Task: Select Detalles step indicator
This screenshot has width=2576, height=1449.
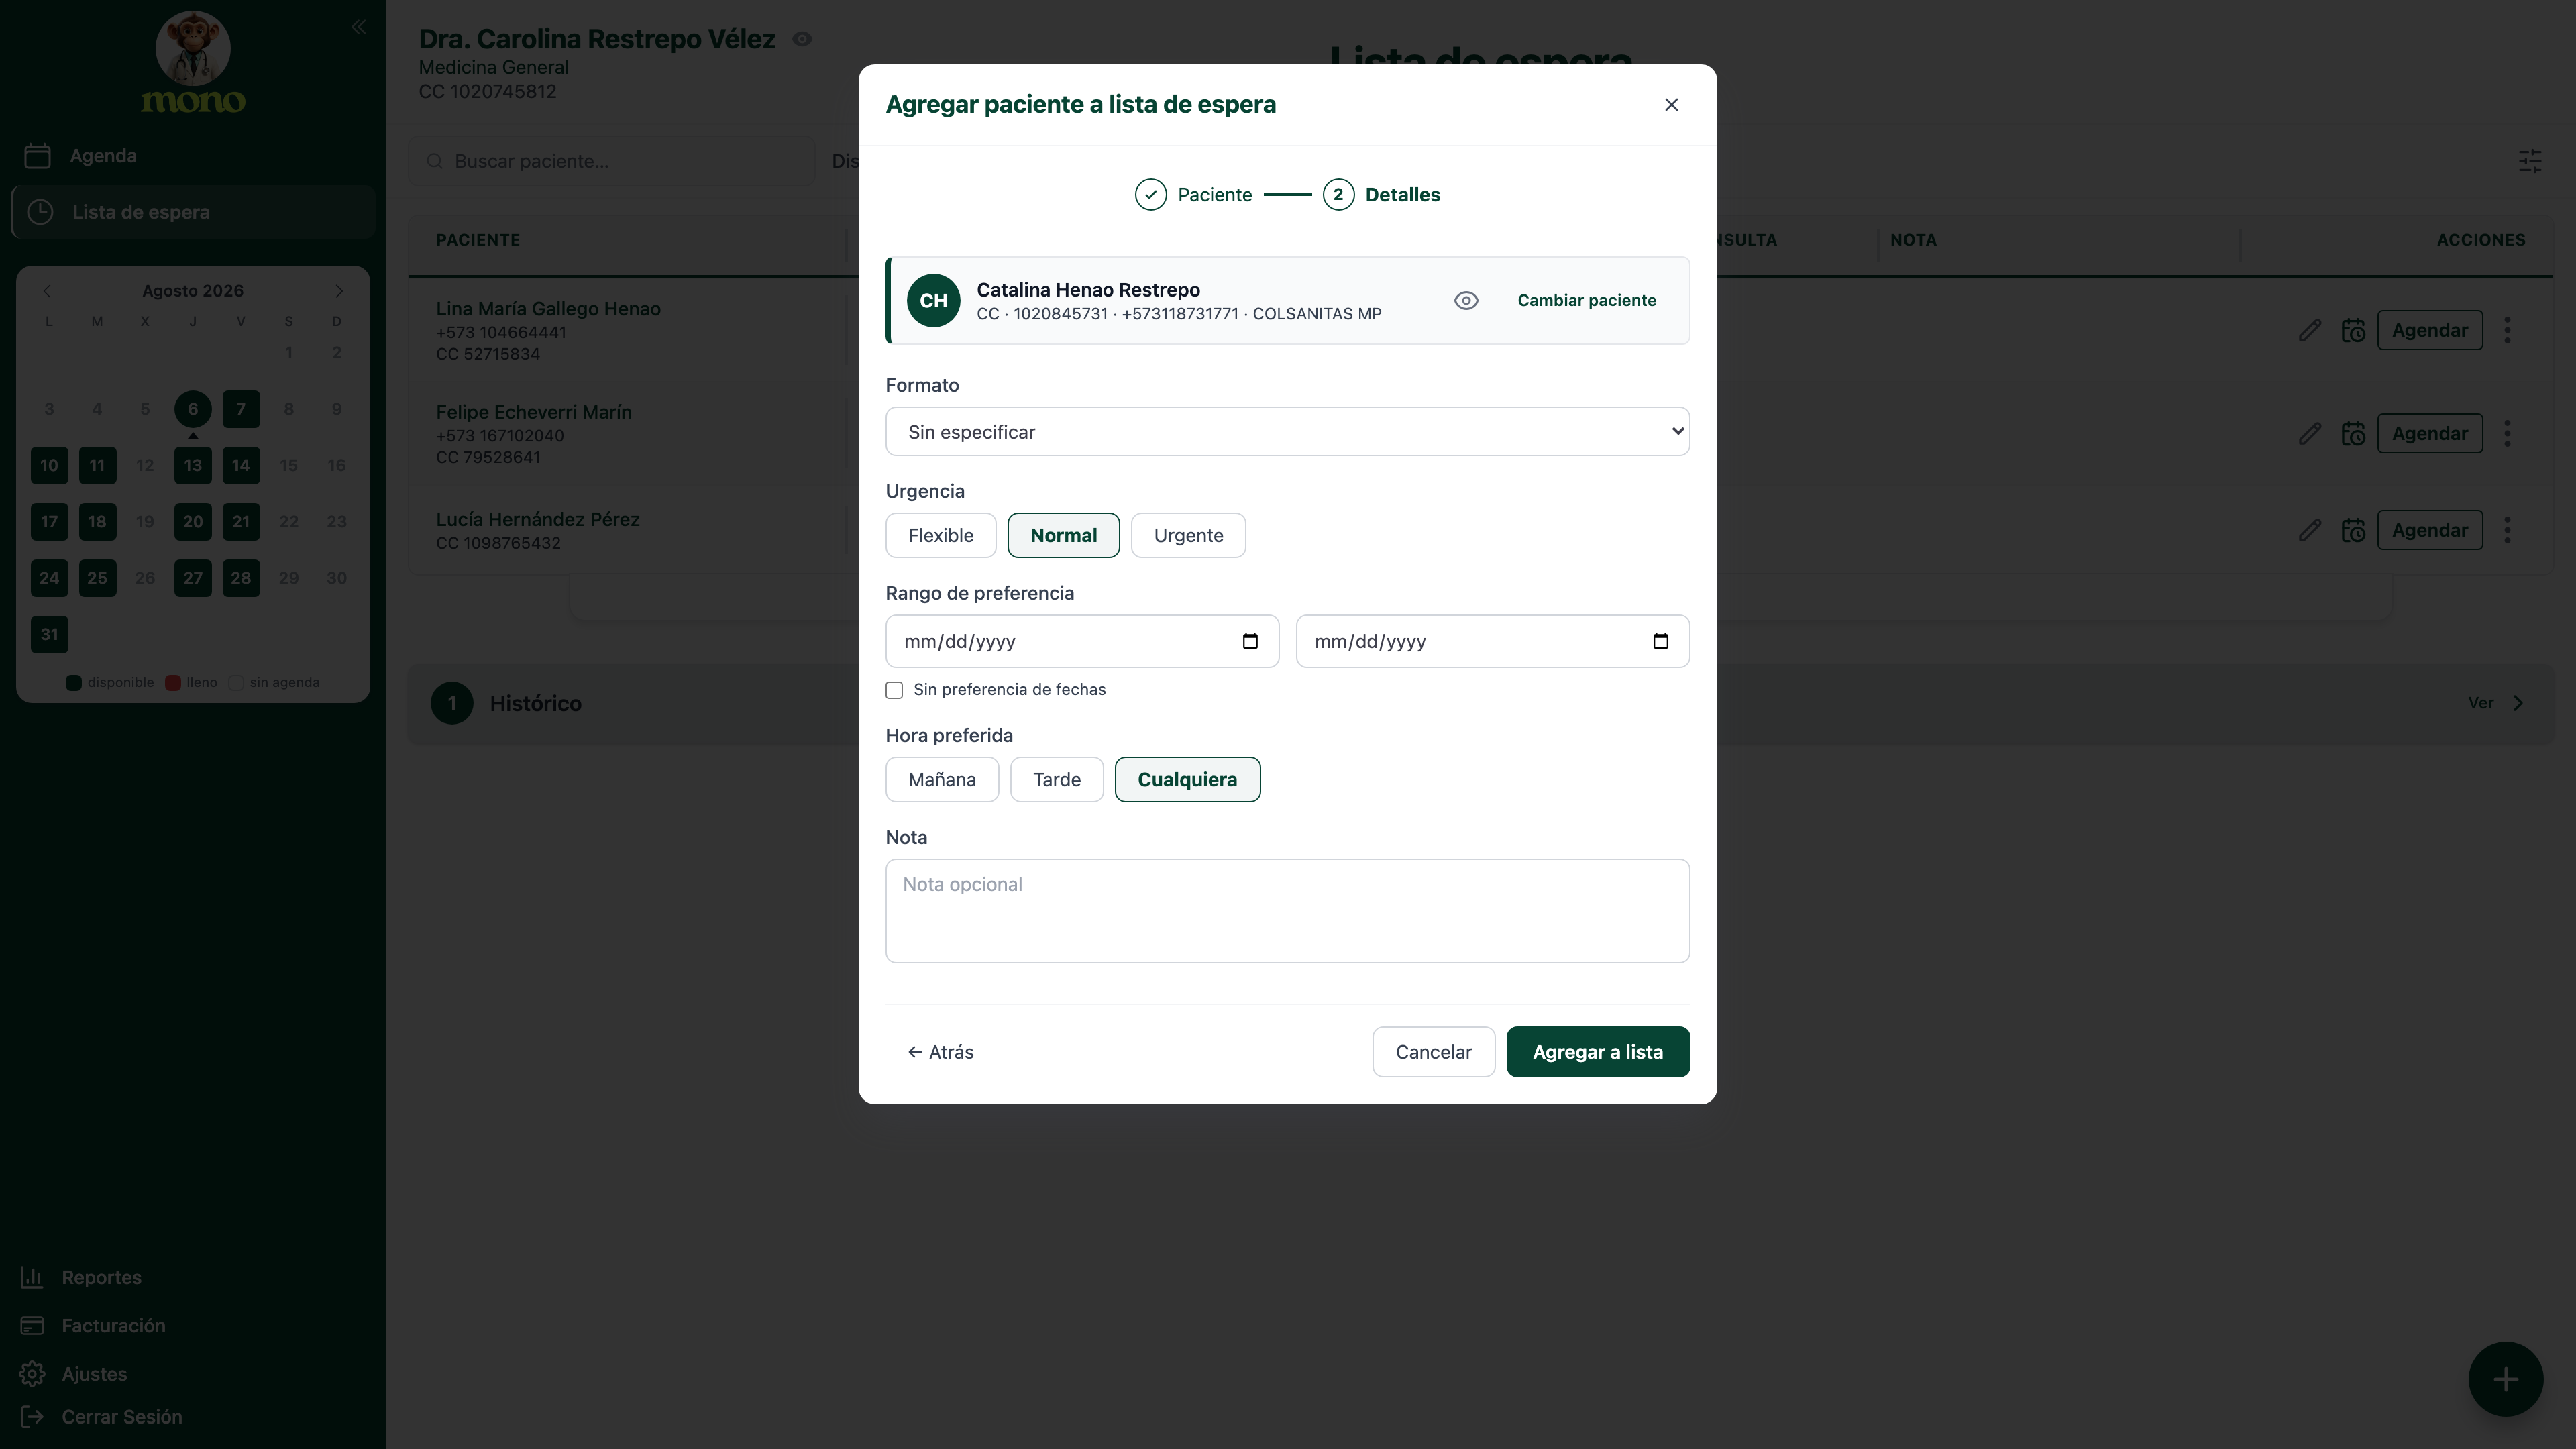Action: [1381, 195]
